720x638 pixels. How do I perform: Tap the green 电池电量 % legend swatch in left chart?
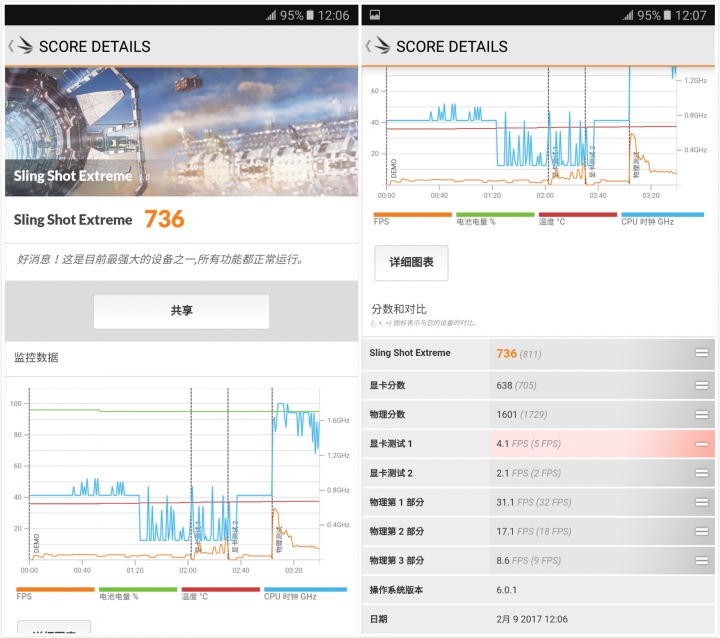click(x=138, y=589)
